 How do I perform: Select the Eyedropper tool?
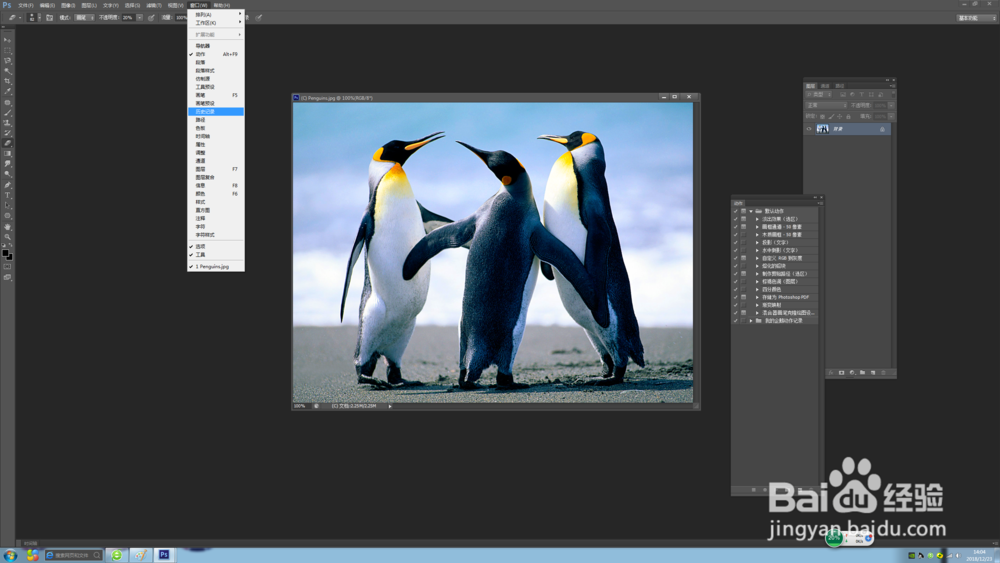tap(8, 92)
